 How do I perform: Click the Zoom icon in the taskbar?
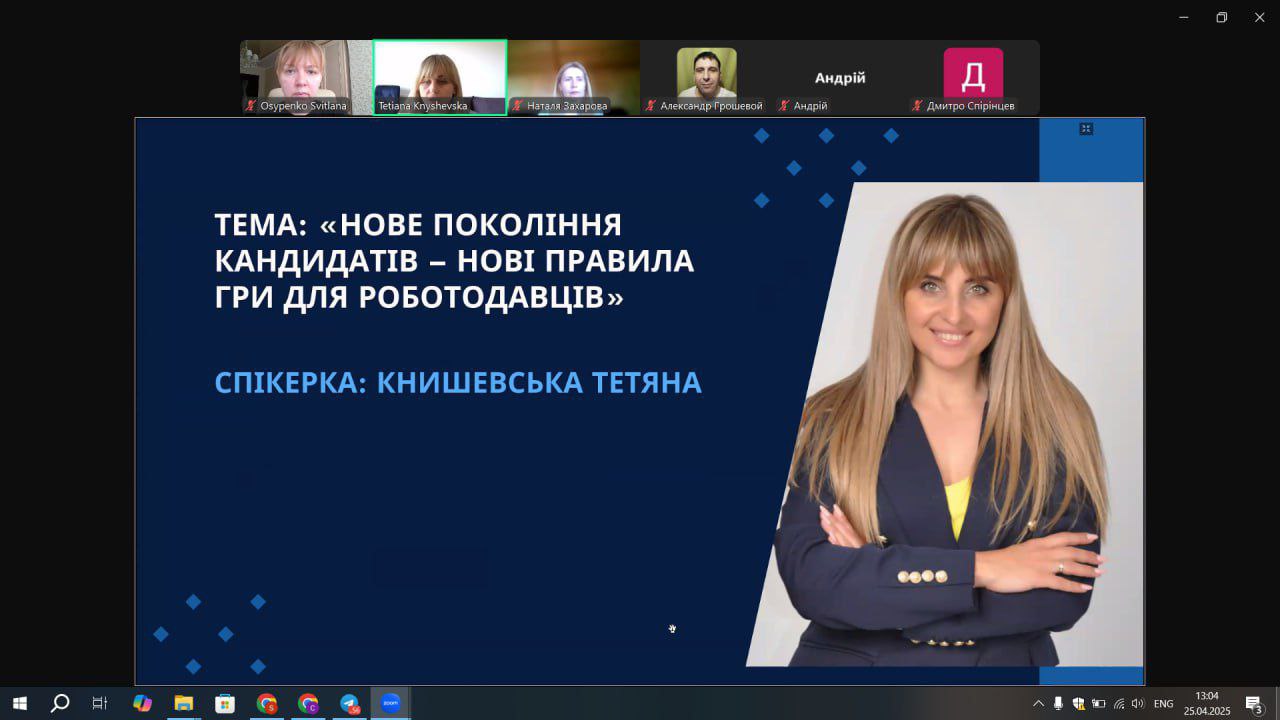coord(390,703)
